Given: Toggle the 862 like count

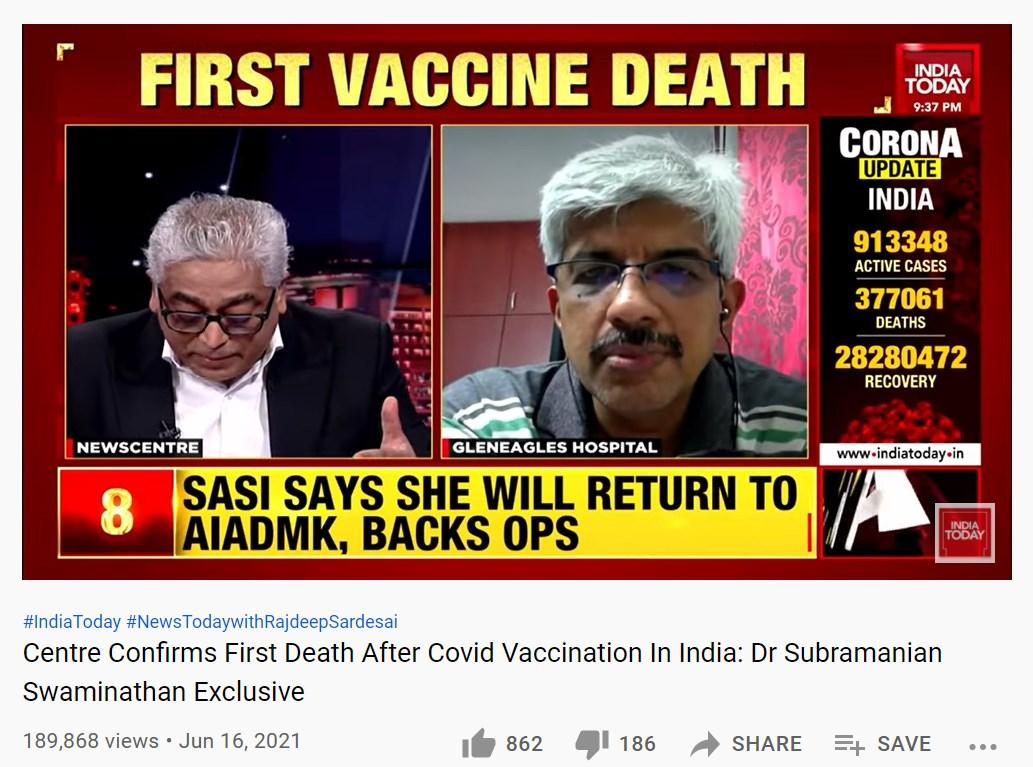Looking at the screenshot, I should tap(524, 744).
